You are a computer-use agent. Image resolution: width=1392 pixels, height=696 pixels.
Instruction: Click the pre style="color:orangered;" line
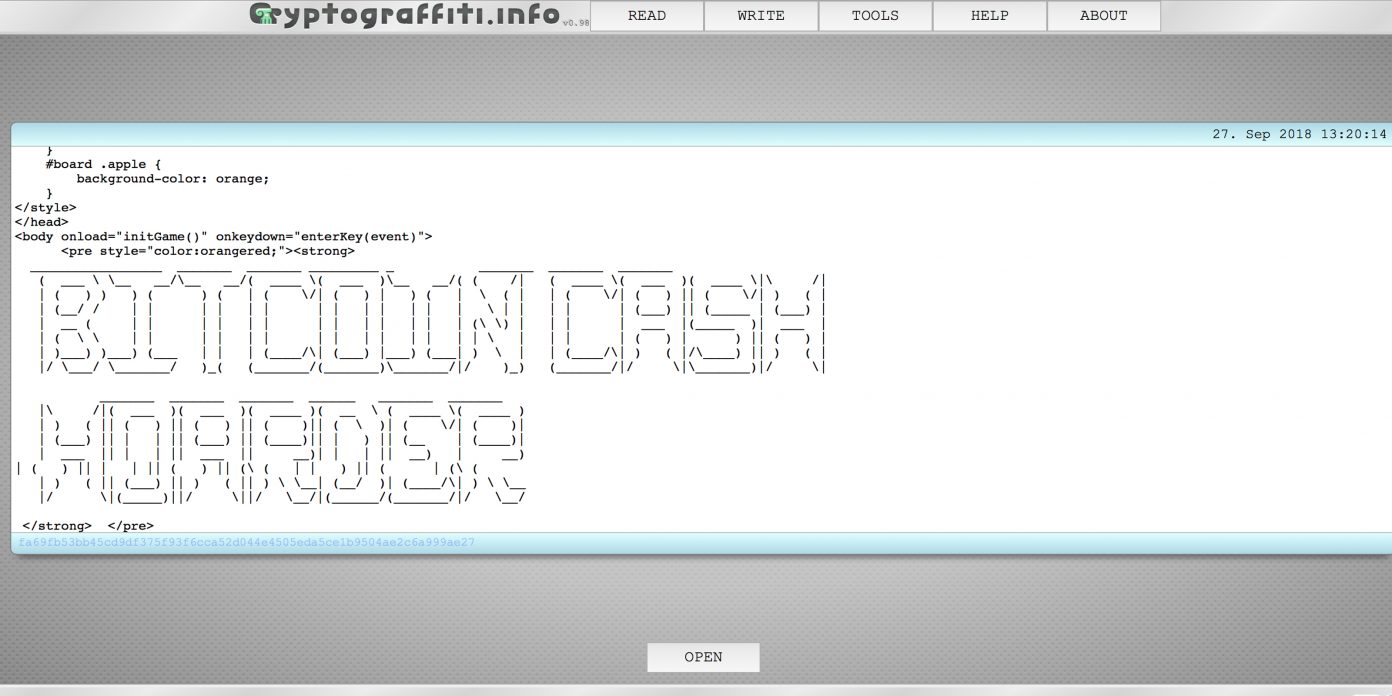click(x=207, y=251)
